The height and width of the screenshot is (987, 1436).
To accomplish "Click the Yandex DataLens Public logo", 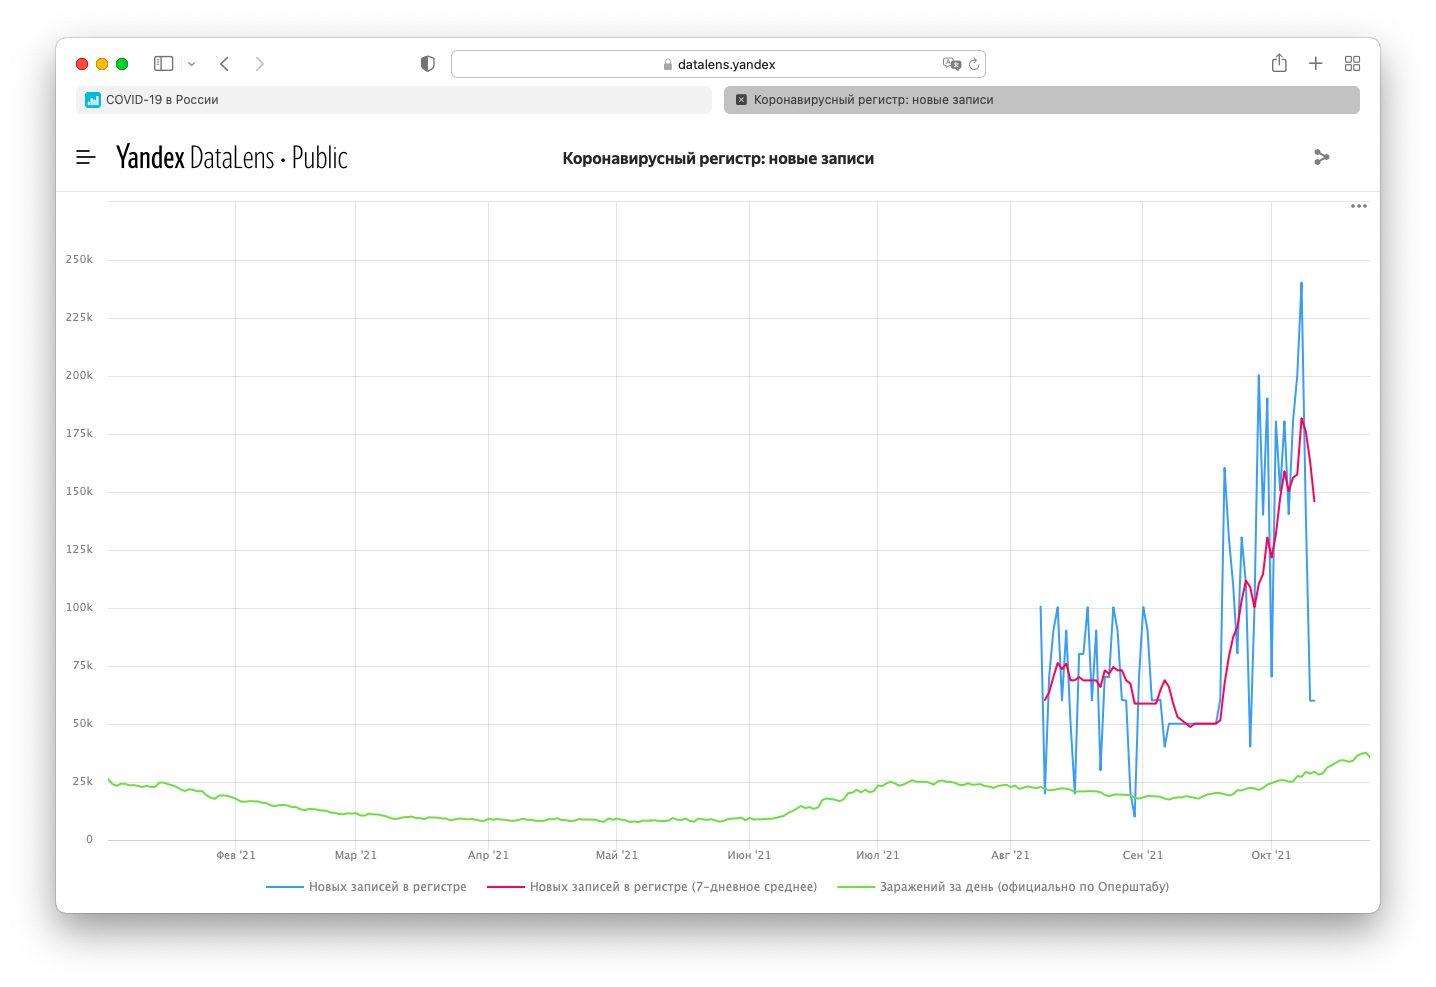I will [x=232, y=157].
